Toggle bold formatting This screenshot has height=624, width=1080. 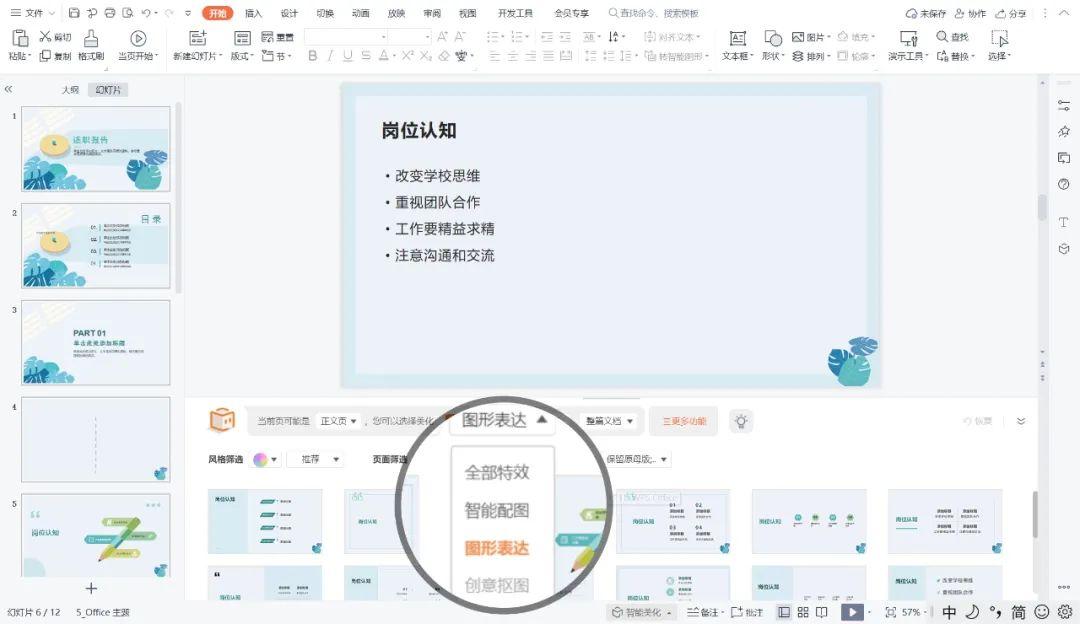313,56
